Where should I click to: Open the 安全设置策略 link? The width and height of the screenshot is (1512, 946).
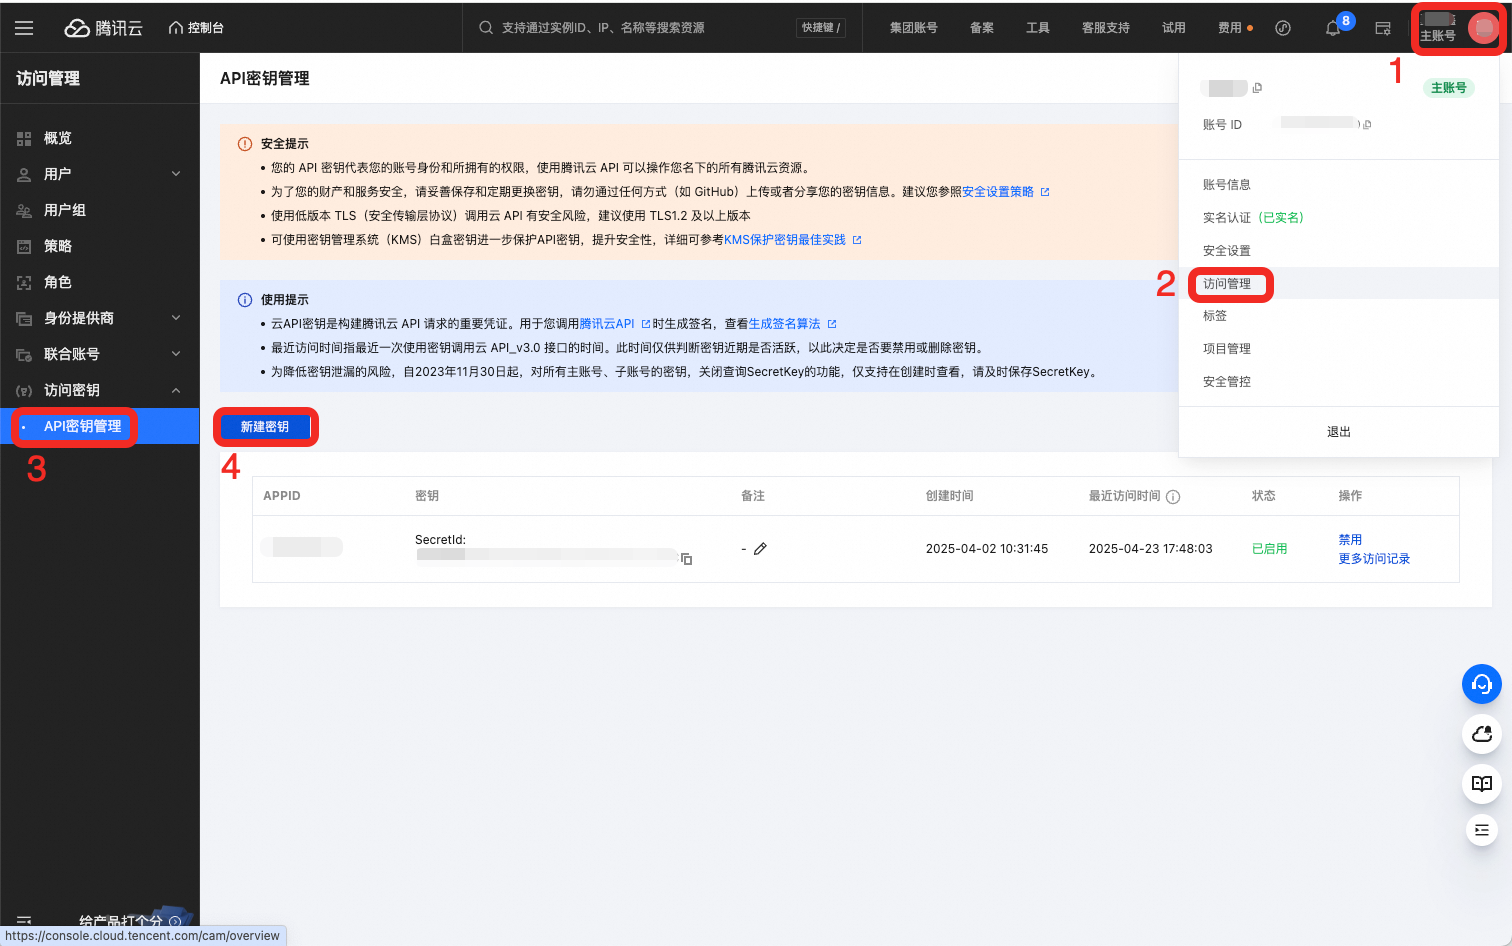pos(998,192)
